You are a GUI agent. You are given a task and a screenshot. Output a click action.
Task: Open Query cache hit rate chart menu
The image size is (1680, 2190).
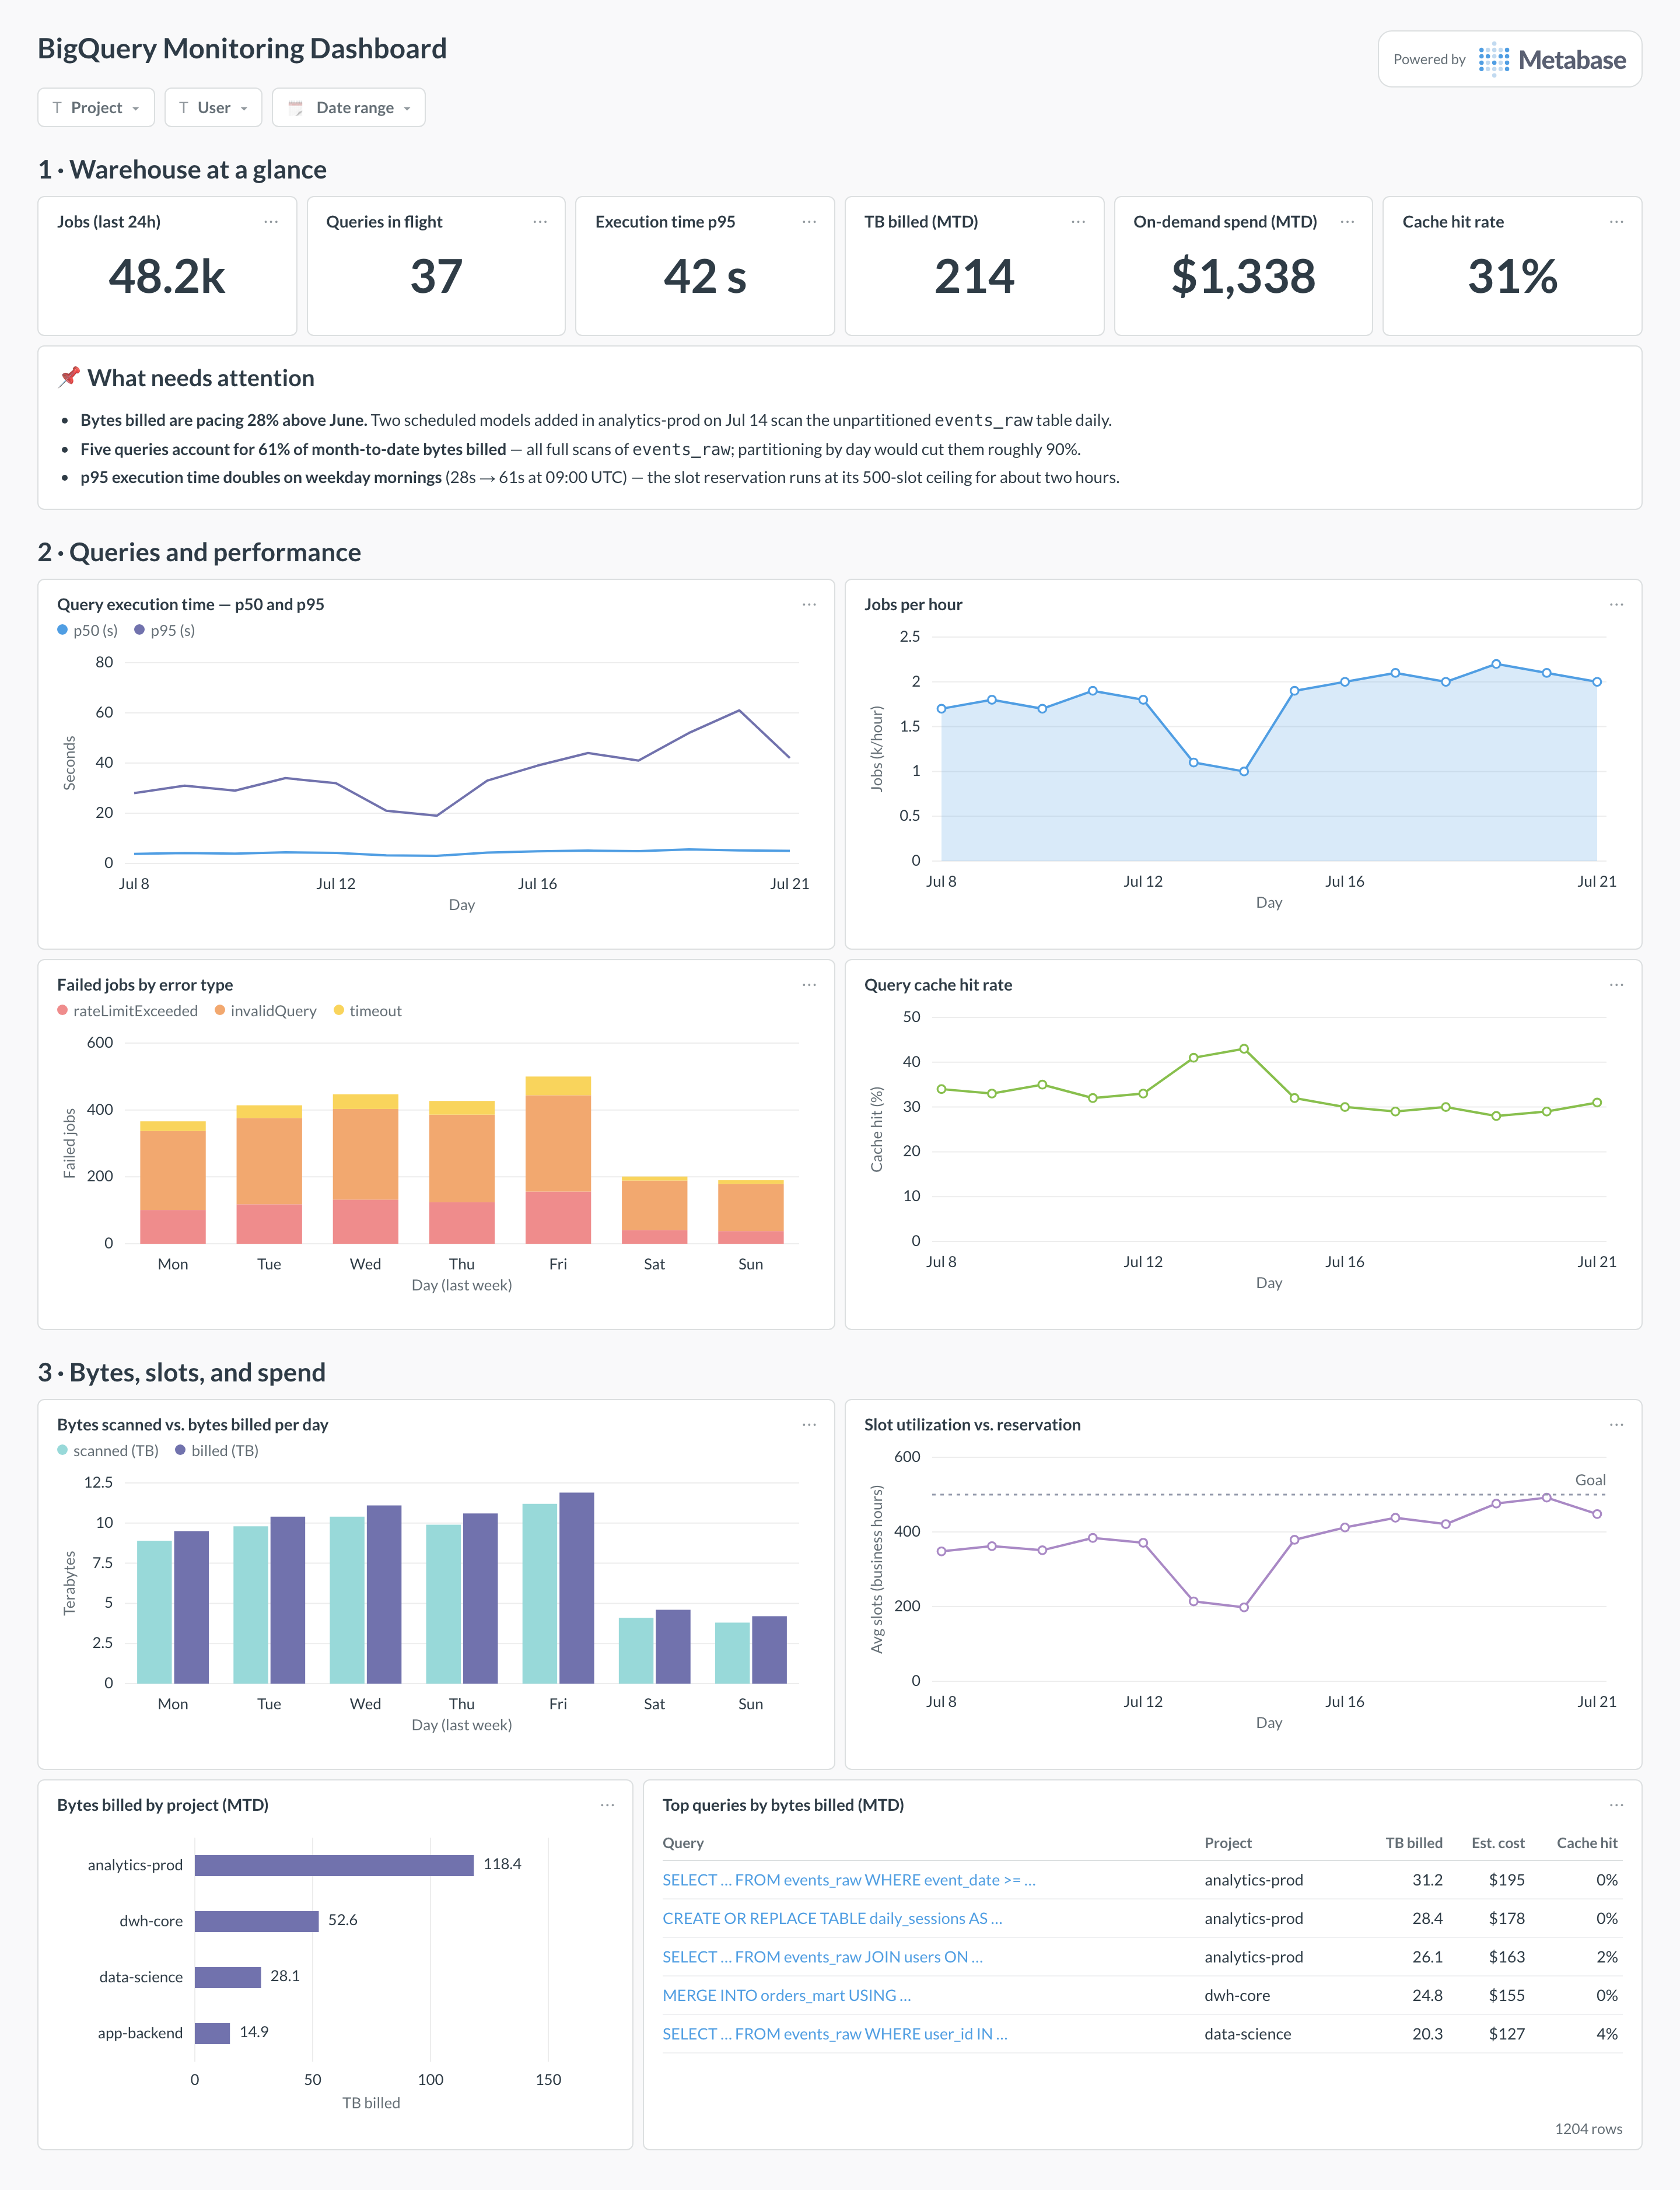point(1616,985)
